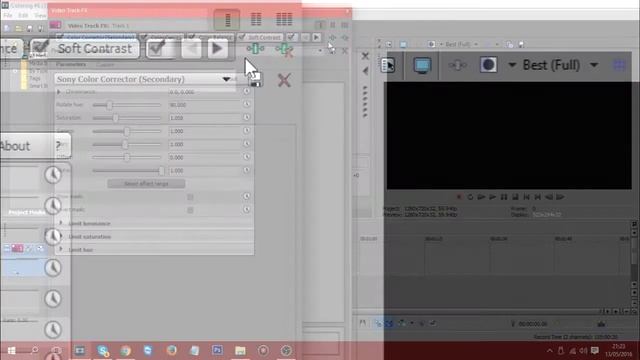Image resolution: width=640 pixels, height=360 pixels.
Task: Animate Invert mask using its clock icon
Action: point(247,209)
